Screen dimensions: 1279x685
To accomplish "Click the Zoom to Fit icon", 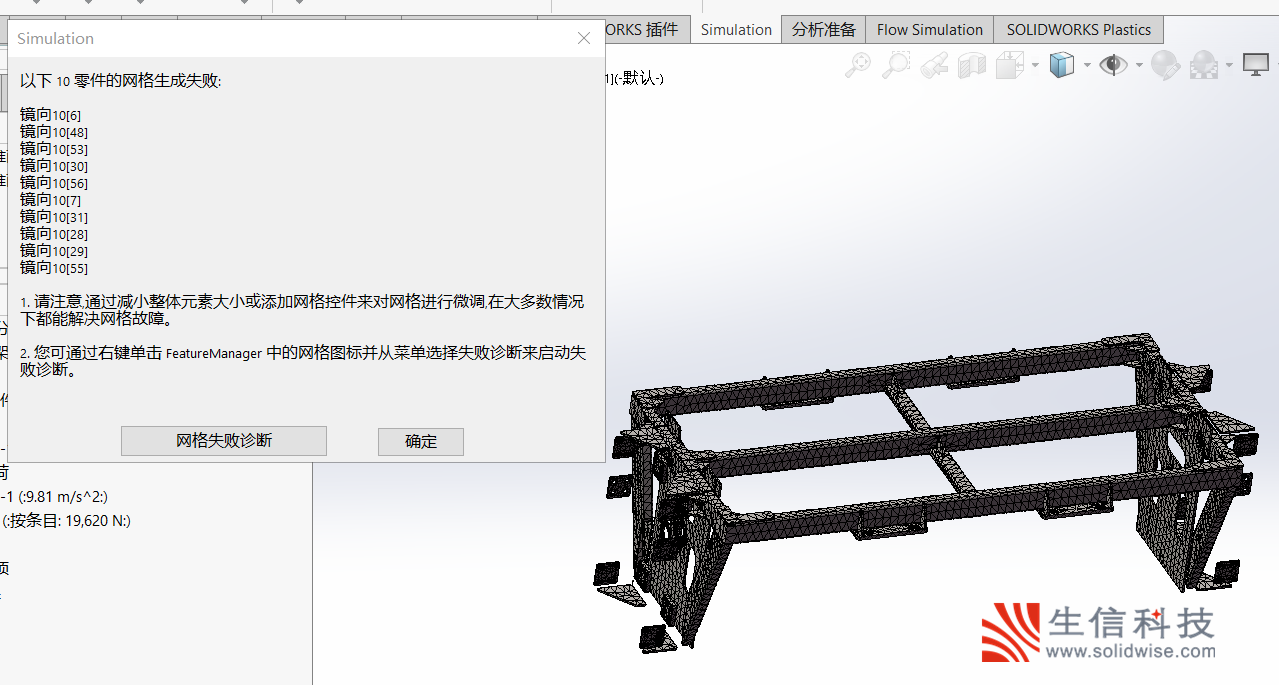I will [857, 66].
